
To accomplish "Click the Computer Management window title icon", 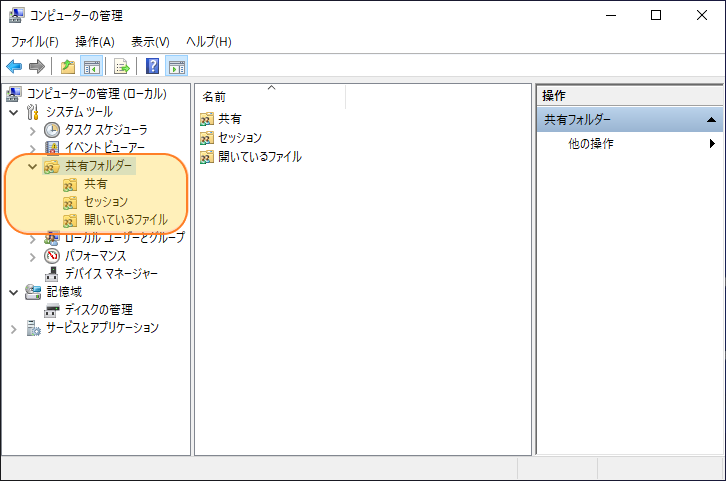I will click(x=16, y=15).
